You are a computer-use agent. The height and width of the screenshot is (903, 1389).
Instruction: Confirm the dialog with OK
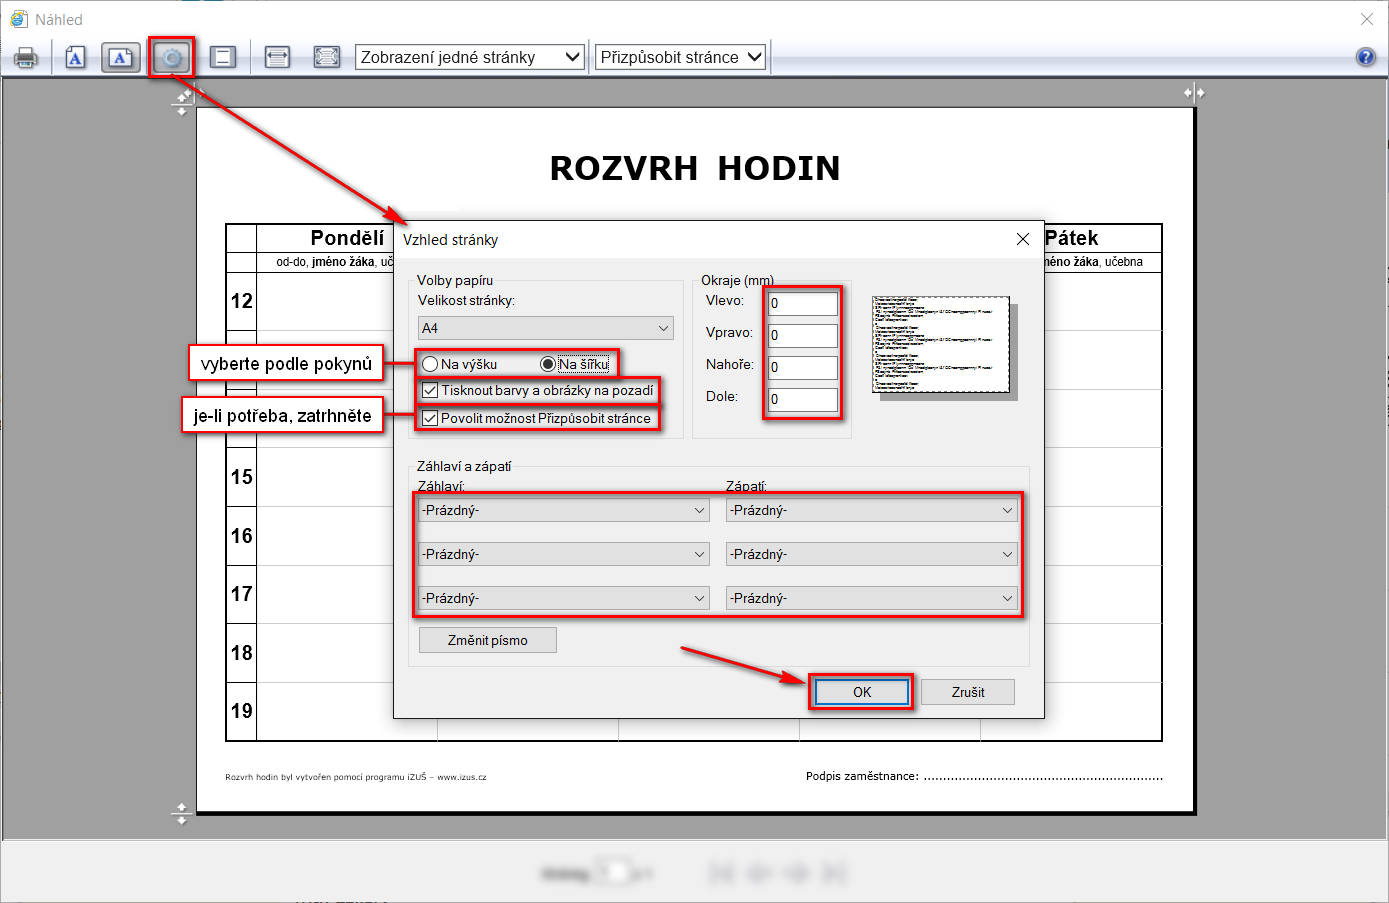tap(861, 692)
